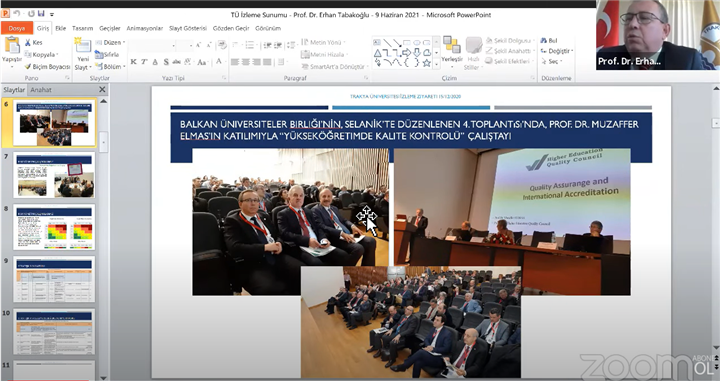Image resolution: width=720 pixels, height=381 pixels.
Task: Click the Bul (find) binoculars icon
Action: (544, 41)
